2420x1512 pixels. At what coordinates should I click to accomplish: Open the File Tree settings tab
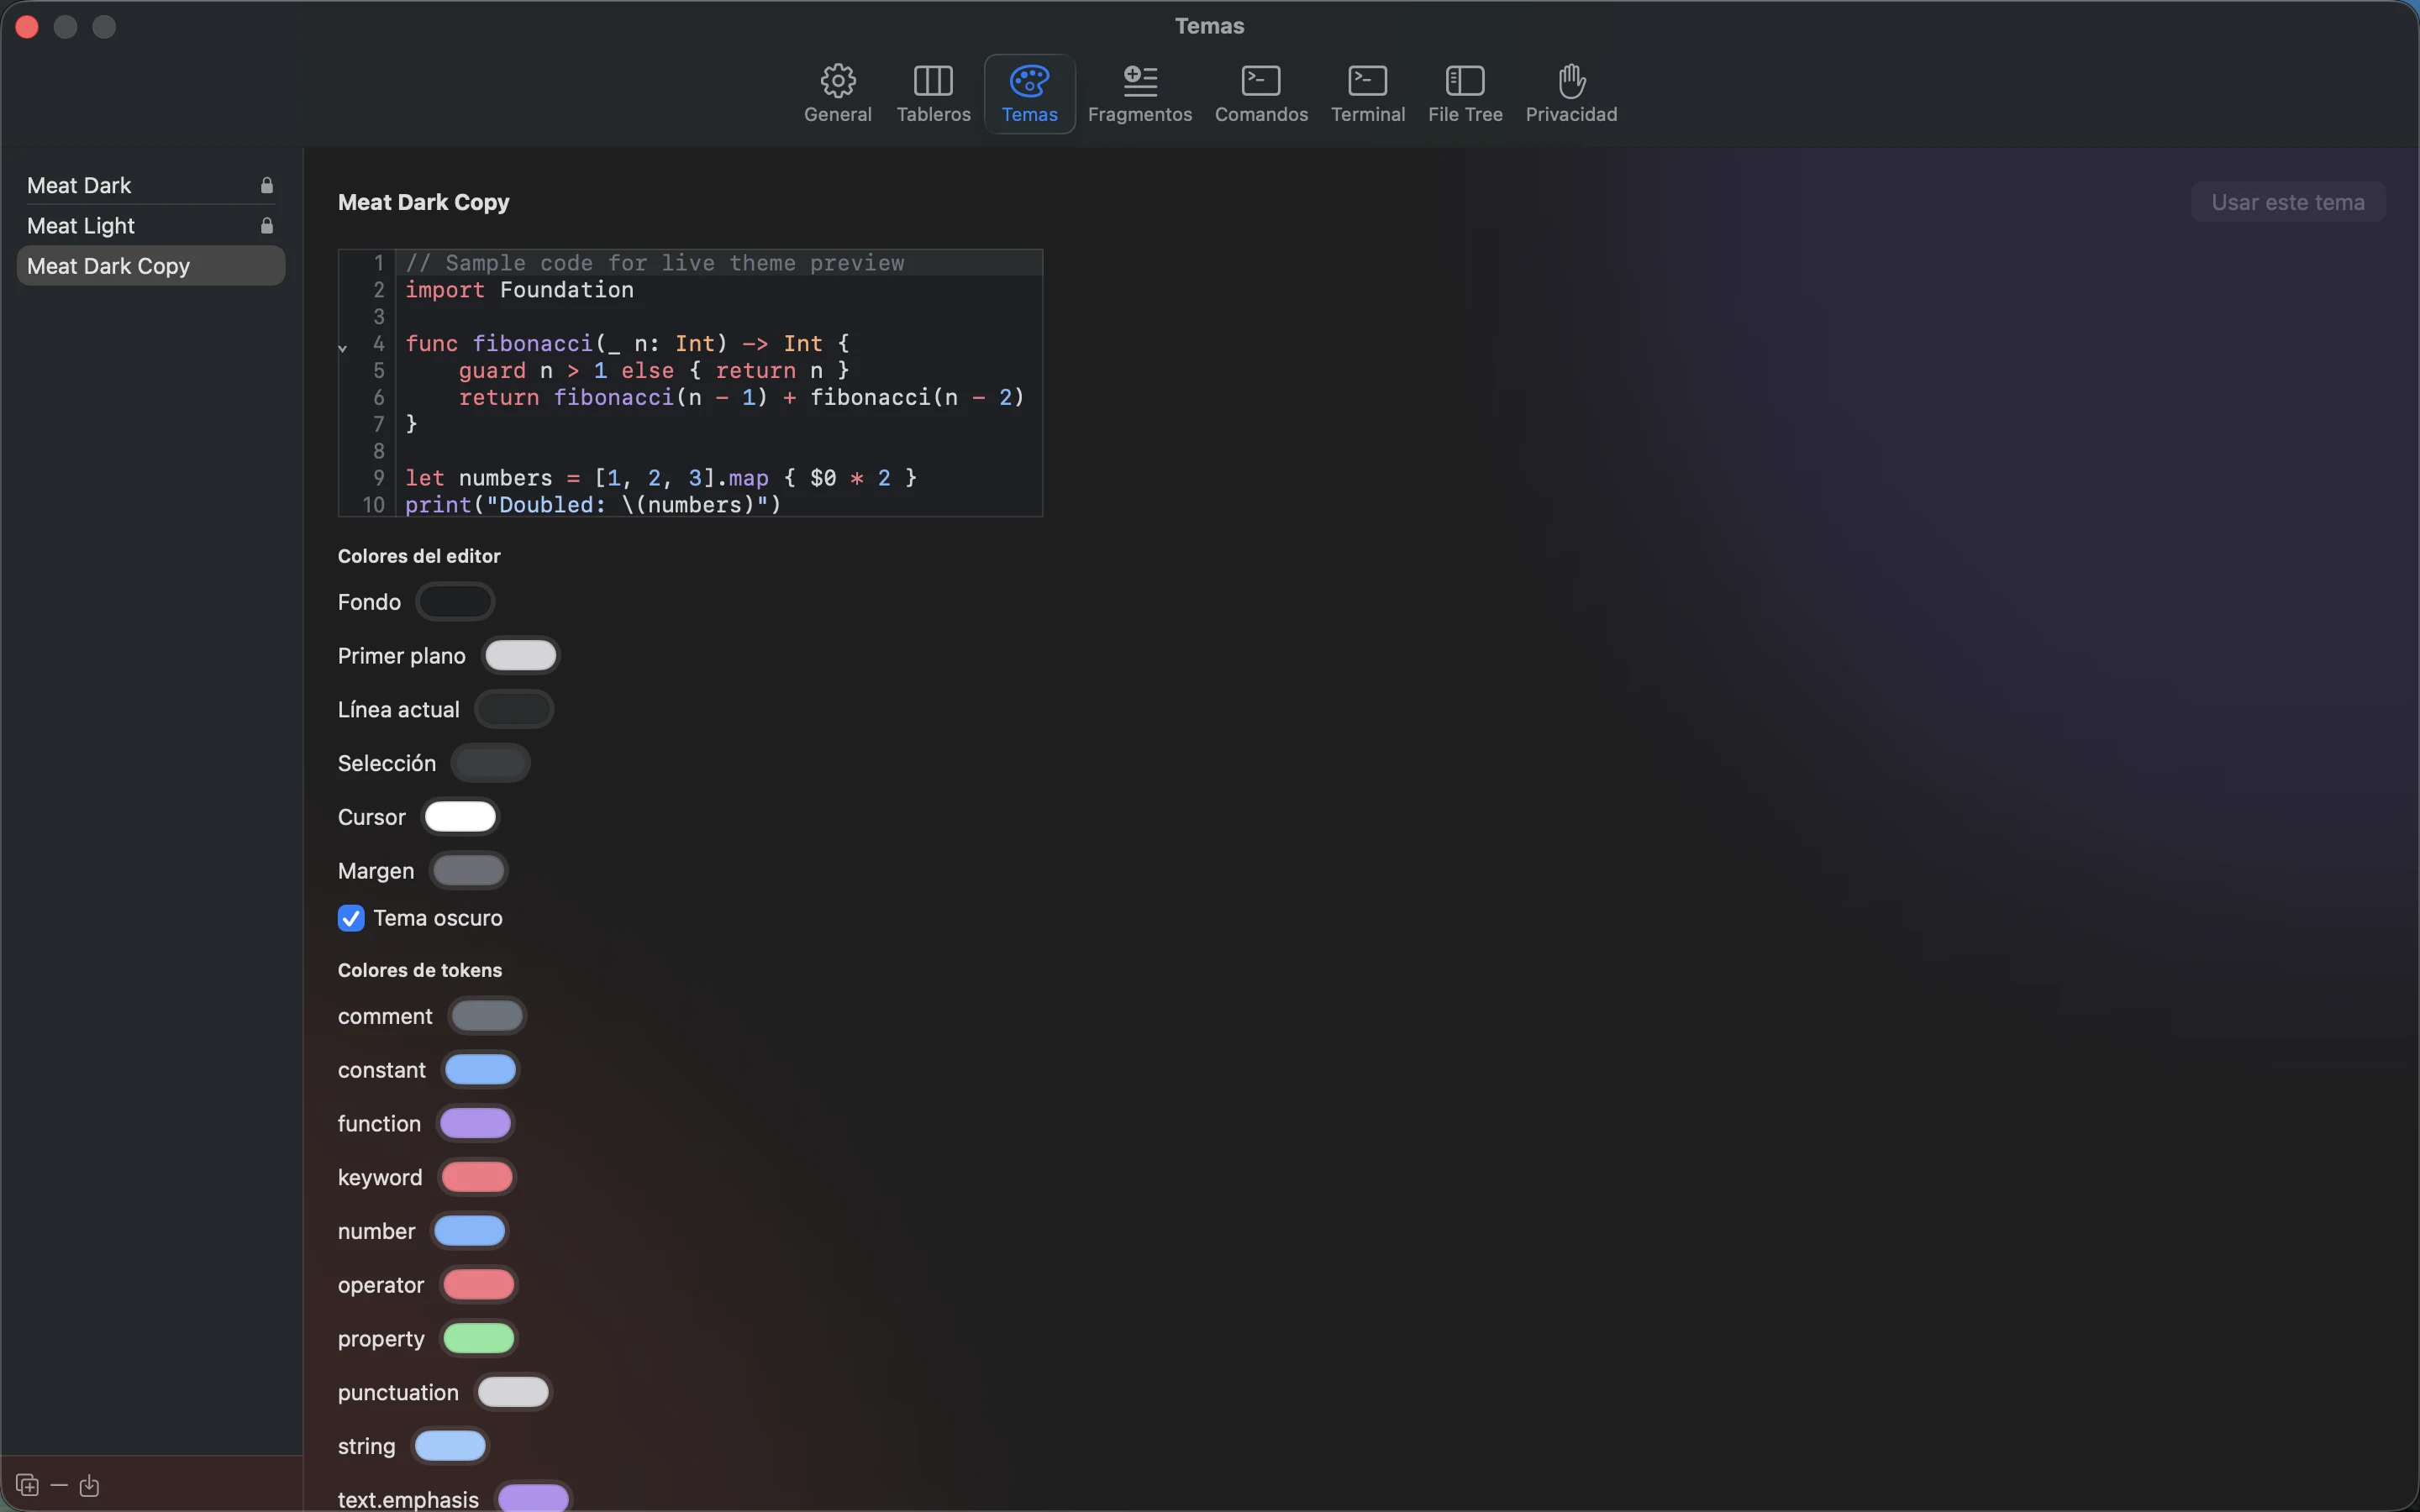(1464, 94)
